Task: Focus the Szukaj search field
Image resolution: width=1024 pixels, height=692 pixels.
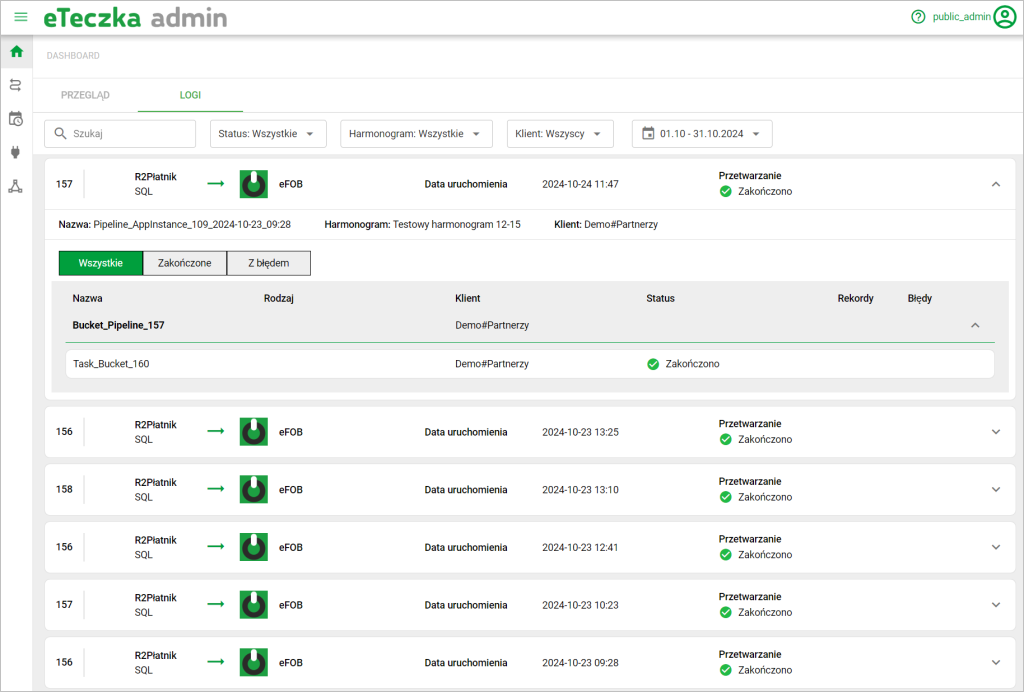Action: pyautogui.click(x=120, y=133)
